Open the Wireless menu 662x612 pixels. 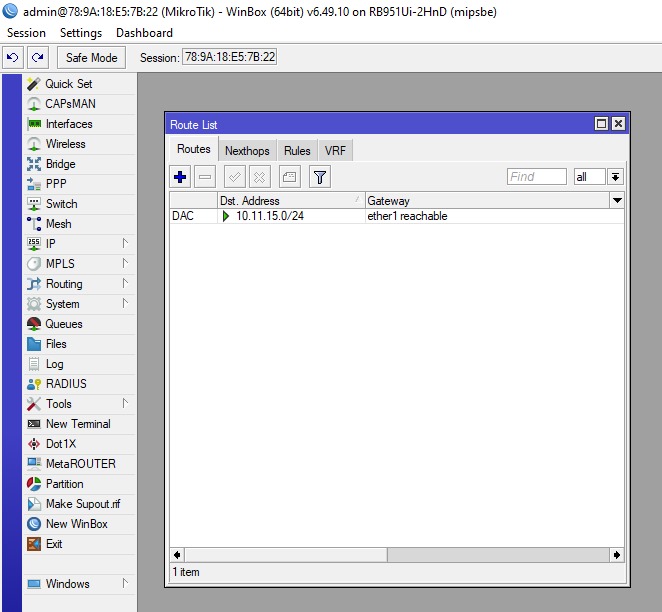click(x=79, y=144)
